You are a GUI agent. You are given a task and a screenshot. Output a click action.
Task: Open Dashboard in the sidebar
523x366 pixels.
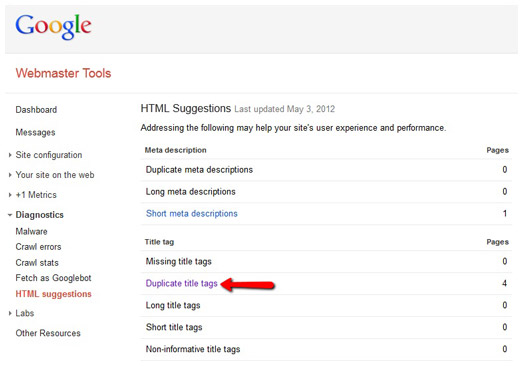point(36,110)
